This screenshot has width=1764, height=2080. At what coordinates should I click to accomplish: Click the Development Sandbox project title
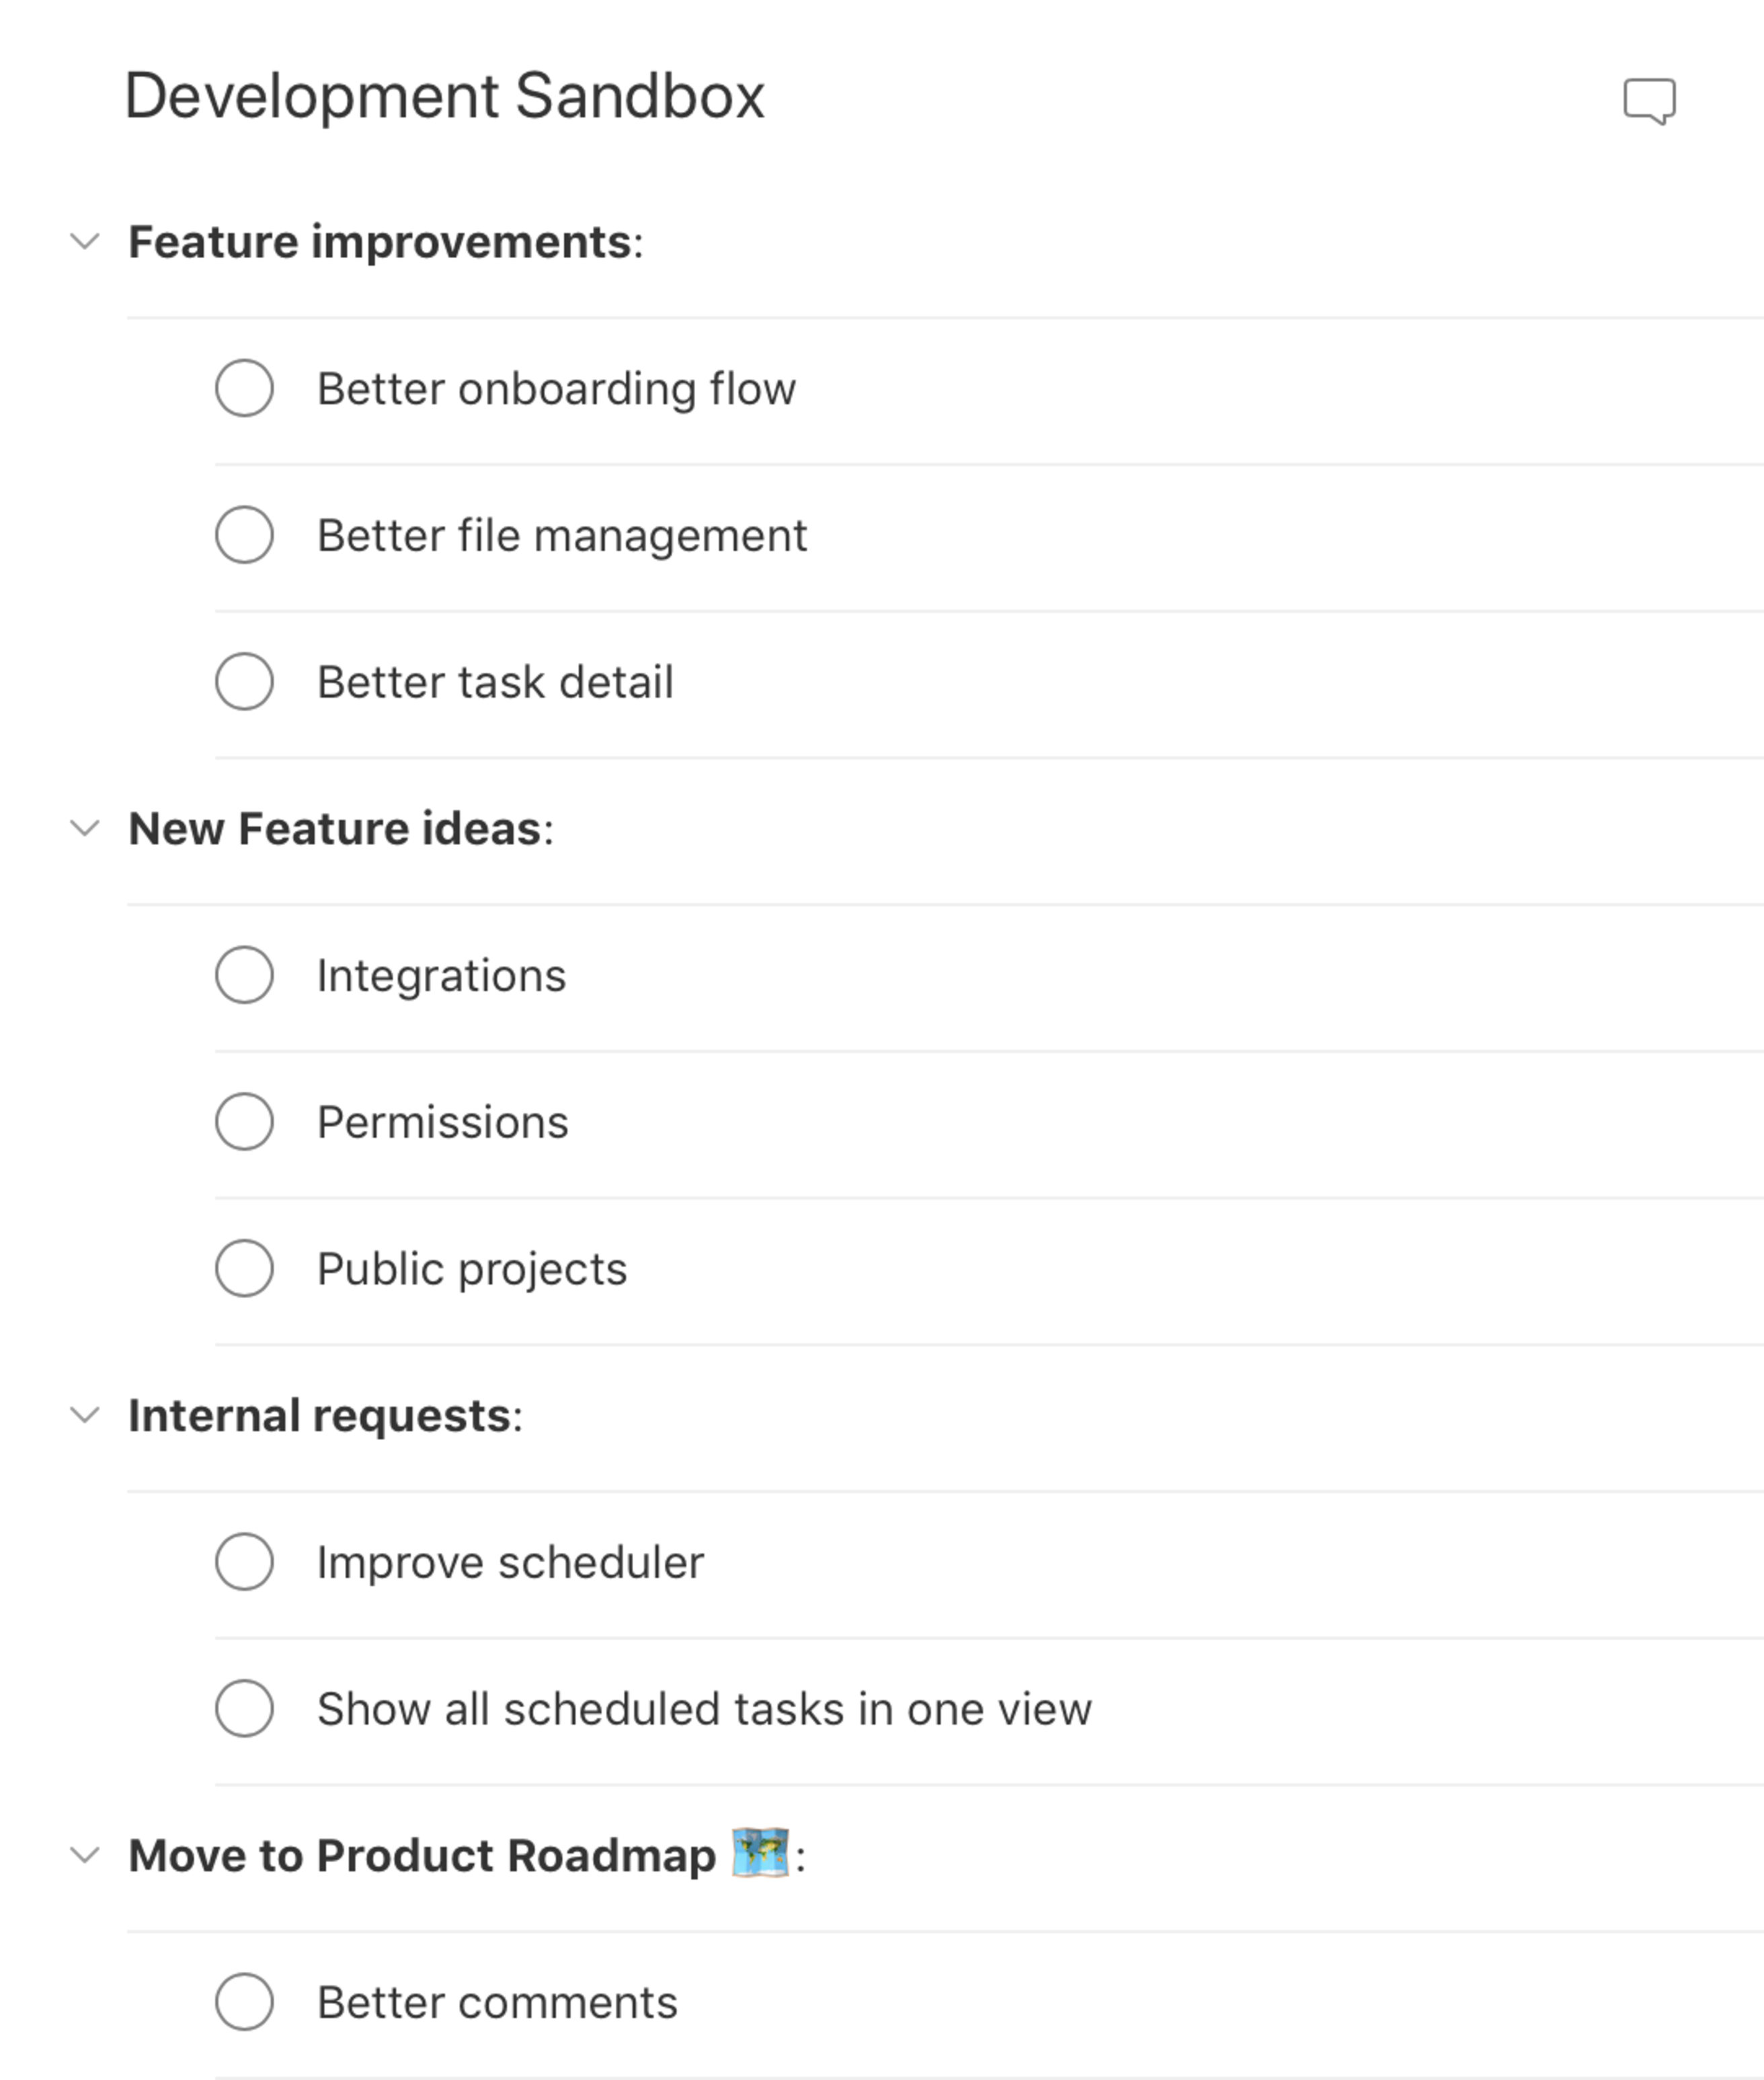[444, 95]
